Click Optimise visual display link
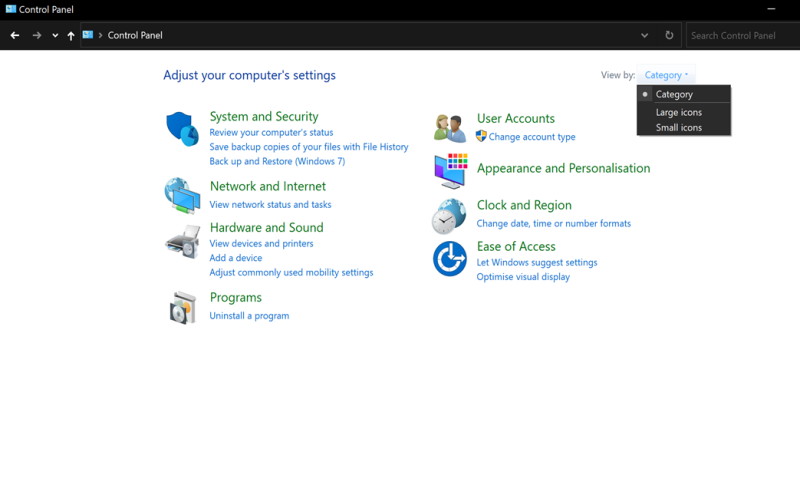800x485 pixels. point(523,277)
